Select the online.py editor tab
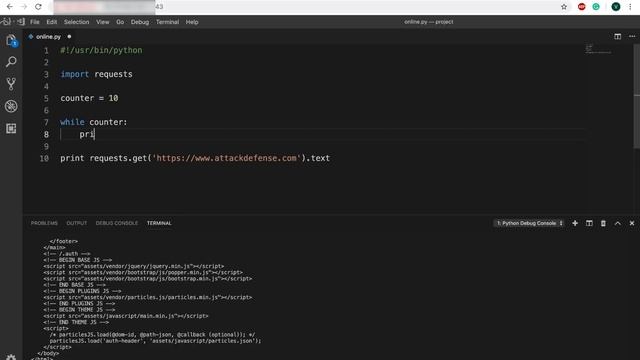Screen dimensions: 640x360 48,37
